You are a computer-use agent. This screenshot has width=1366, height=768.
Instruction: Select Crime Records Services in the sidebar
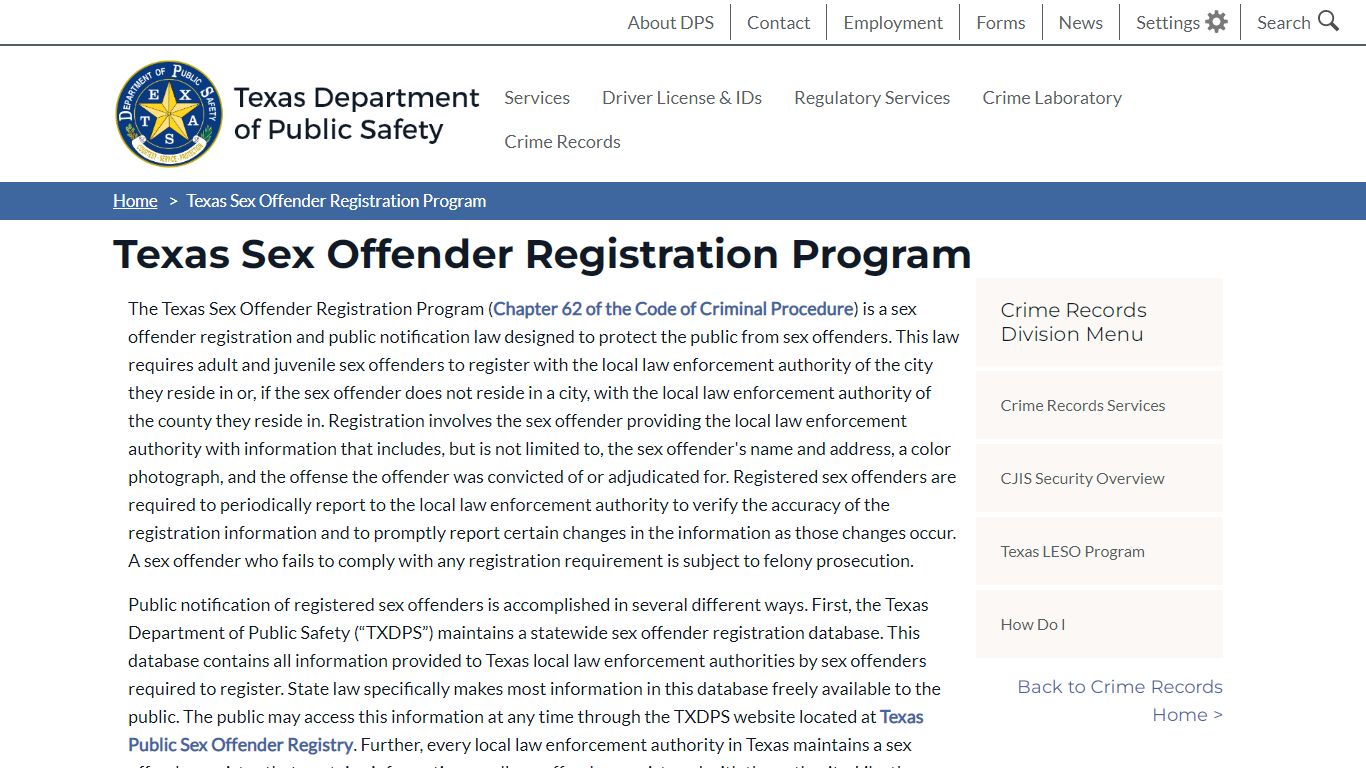[x=1099, y=405]
